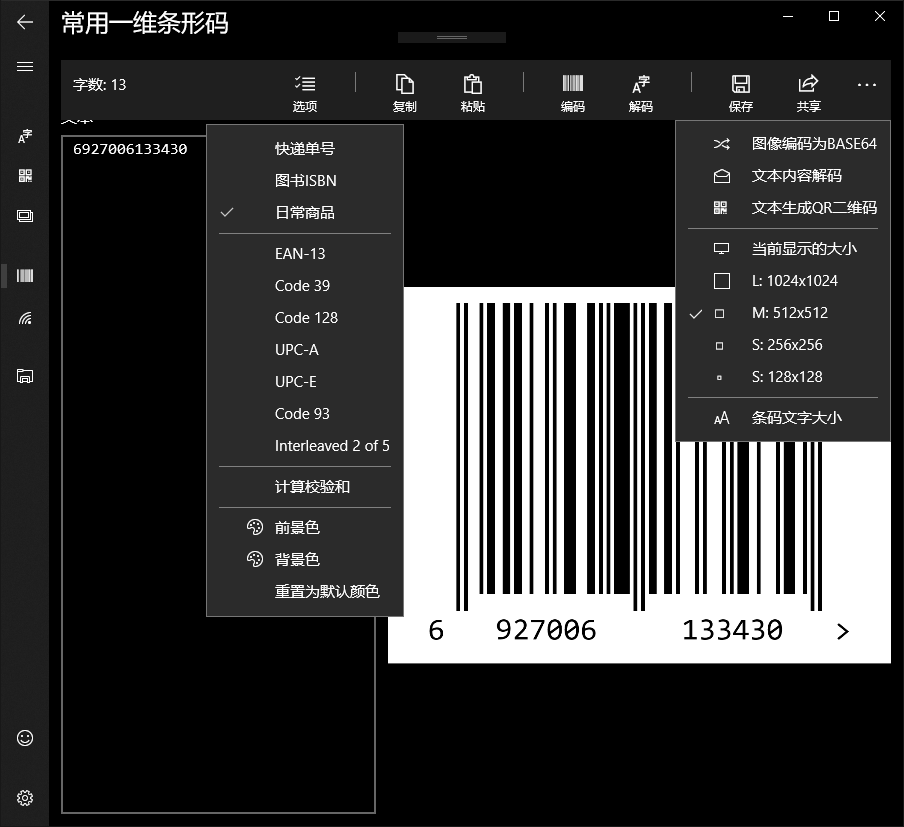Image resolution: width=904 pixels, height=827 pixels.
Task: Click the 字数: 13 character count label
Action: click(x=100, y=85)
